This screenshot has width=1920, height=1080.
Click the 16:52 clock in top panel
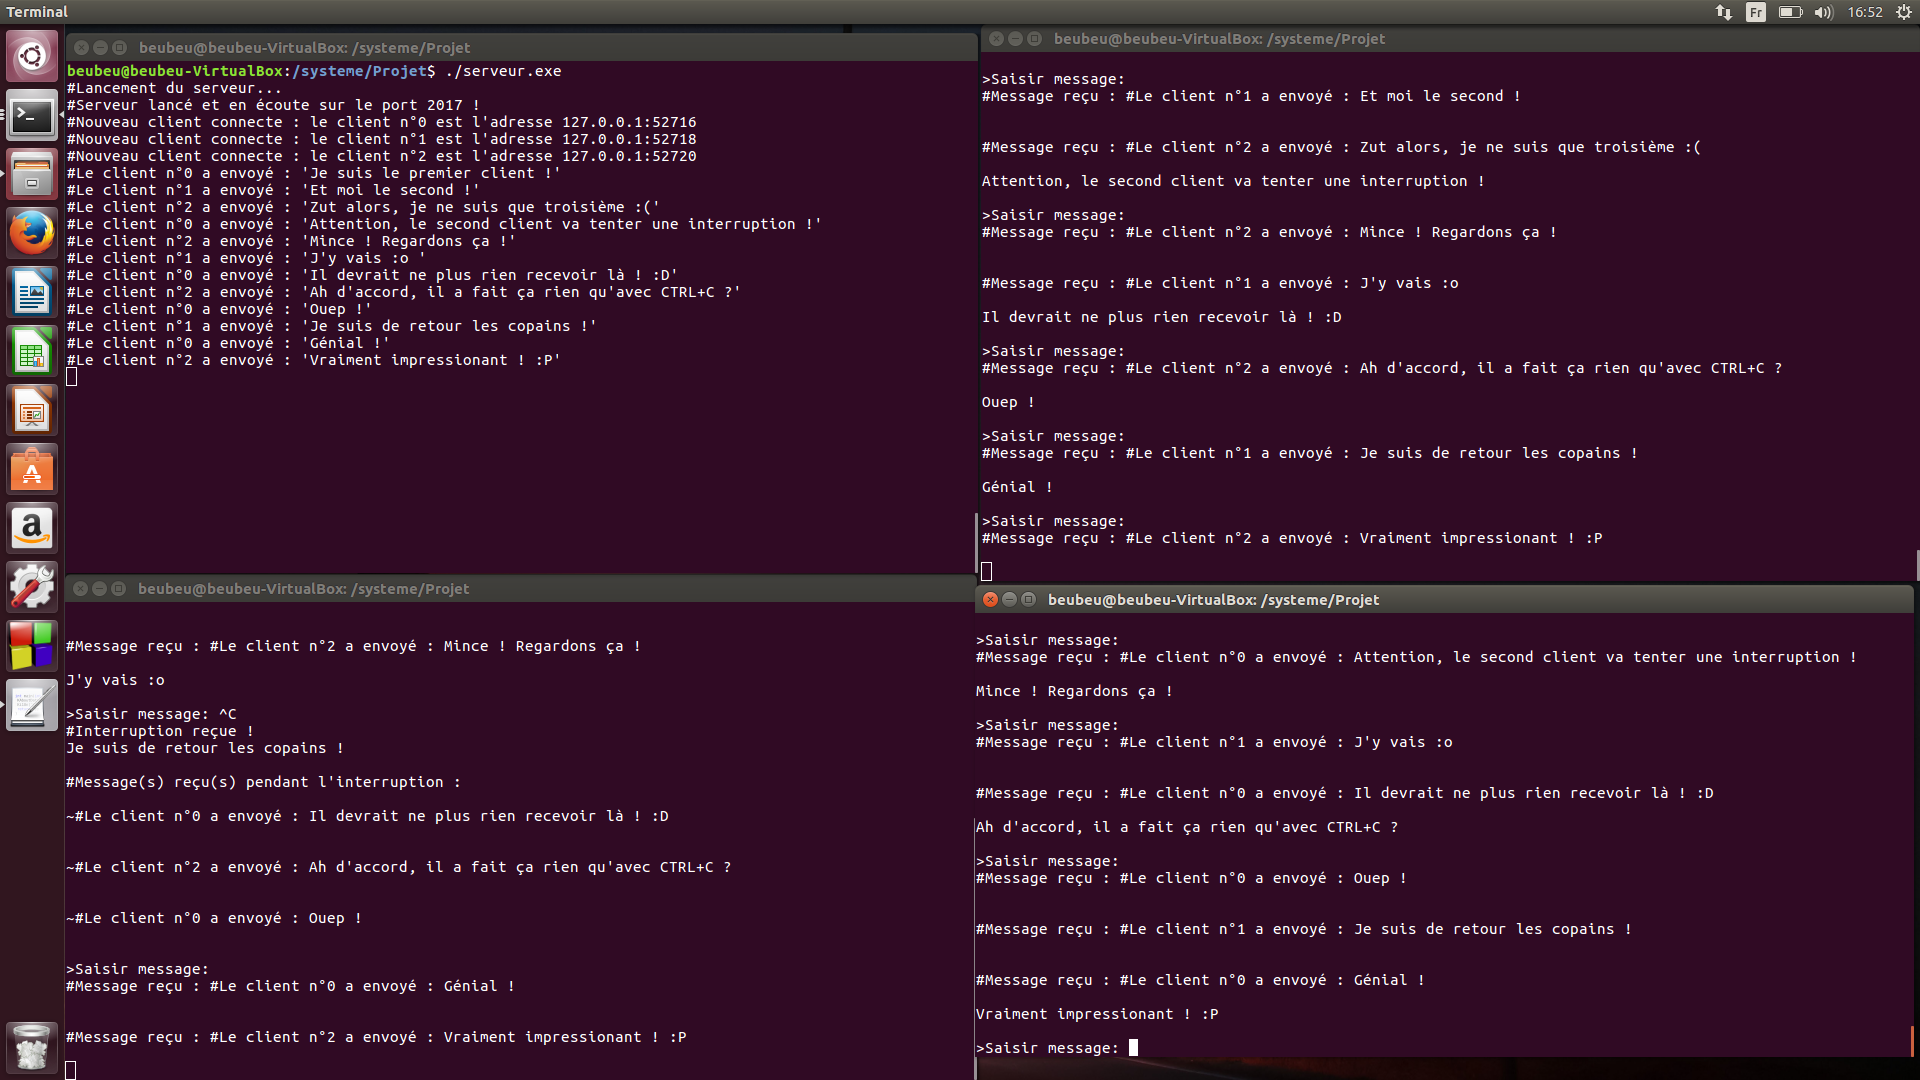[x=1865, y=12]
